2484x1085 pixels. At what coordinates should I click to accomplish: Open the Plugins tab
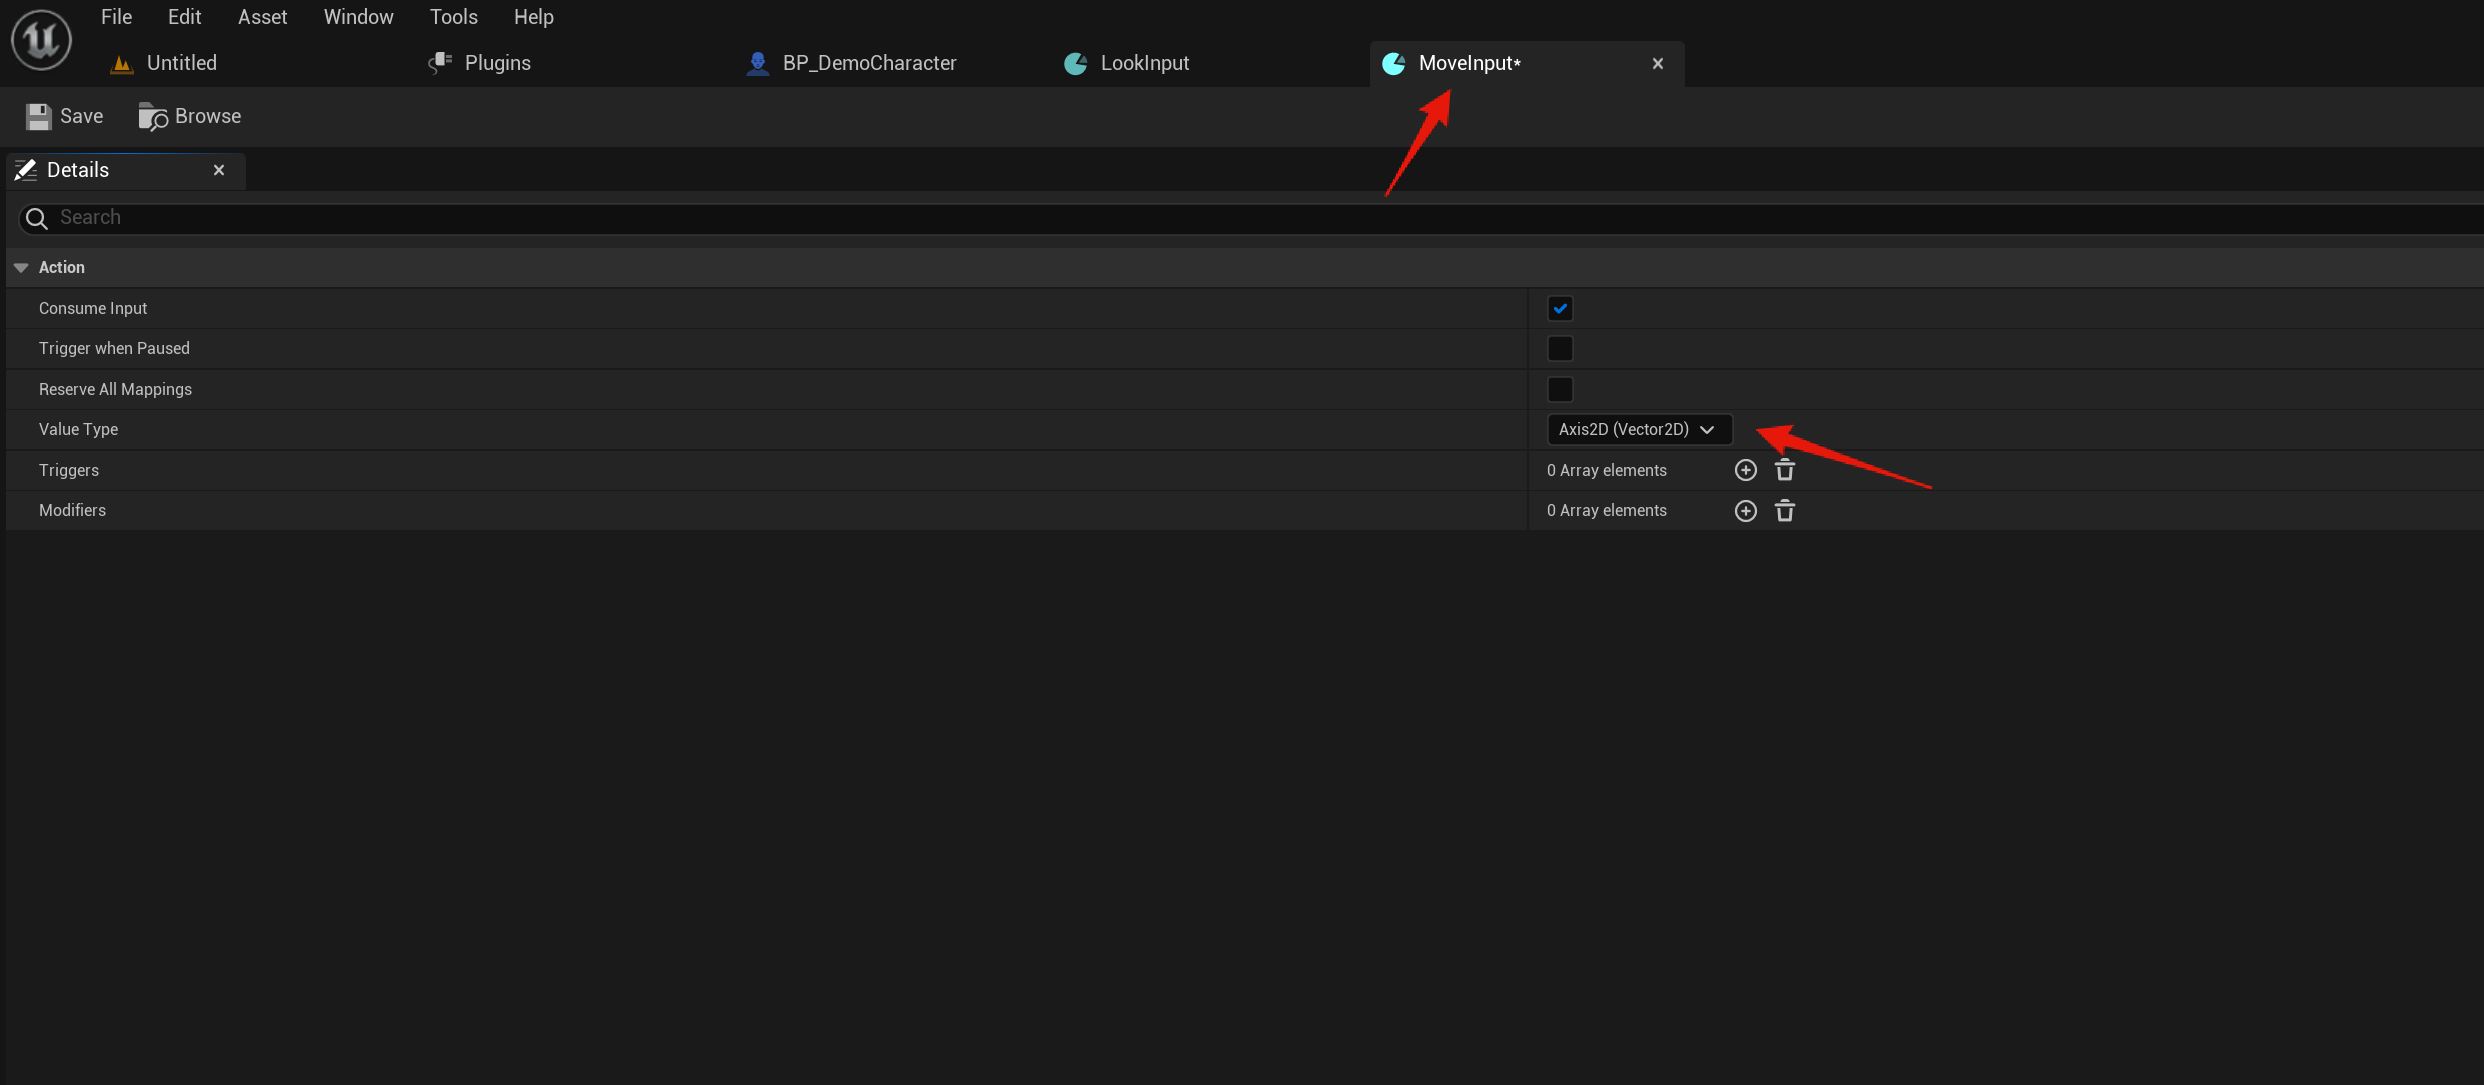pos(496,63)
